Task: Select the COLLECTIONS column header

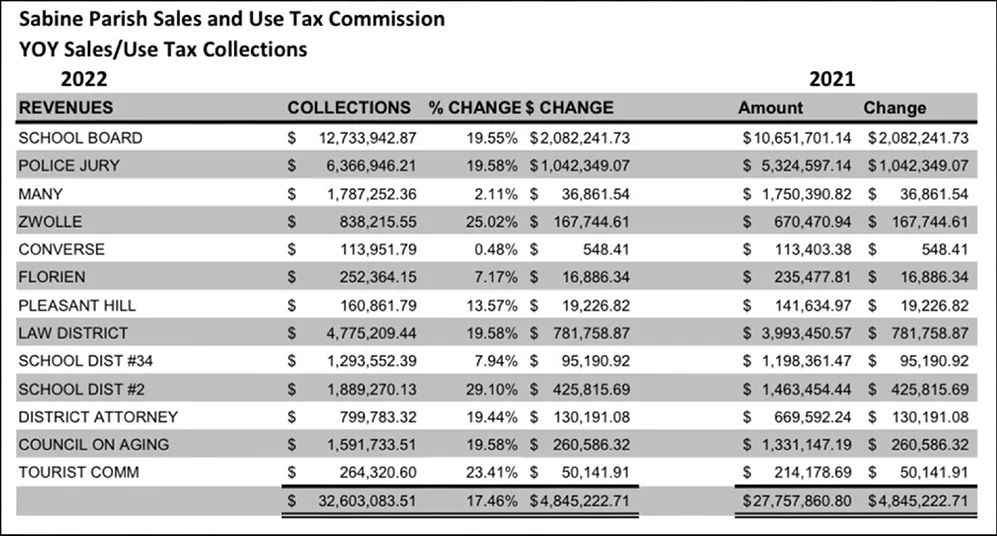Action: (x=349, y=107)
